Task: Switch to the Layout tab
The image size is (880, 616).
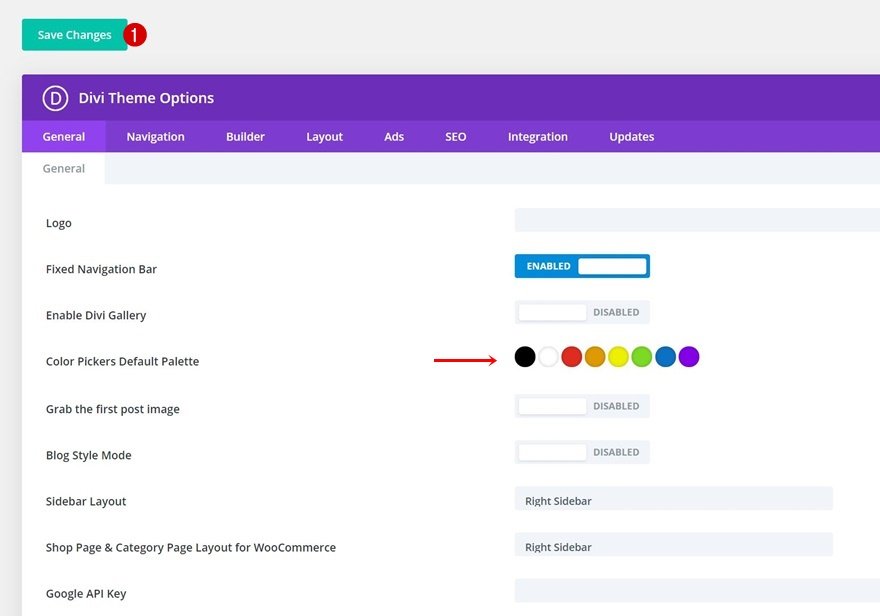Action: pos(324,136)
